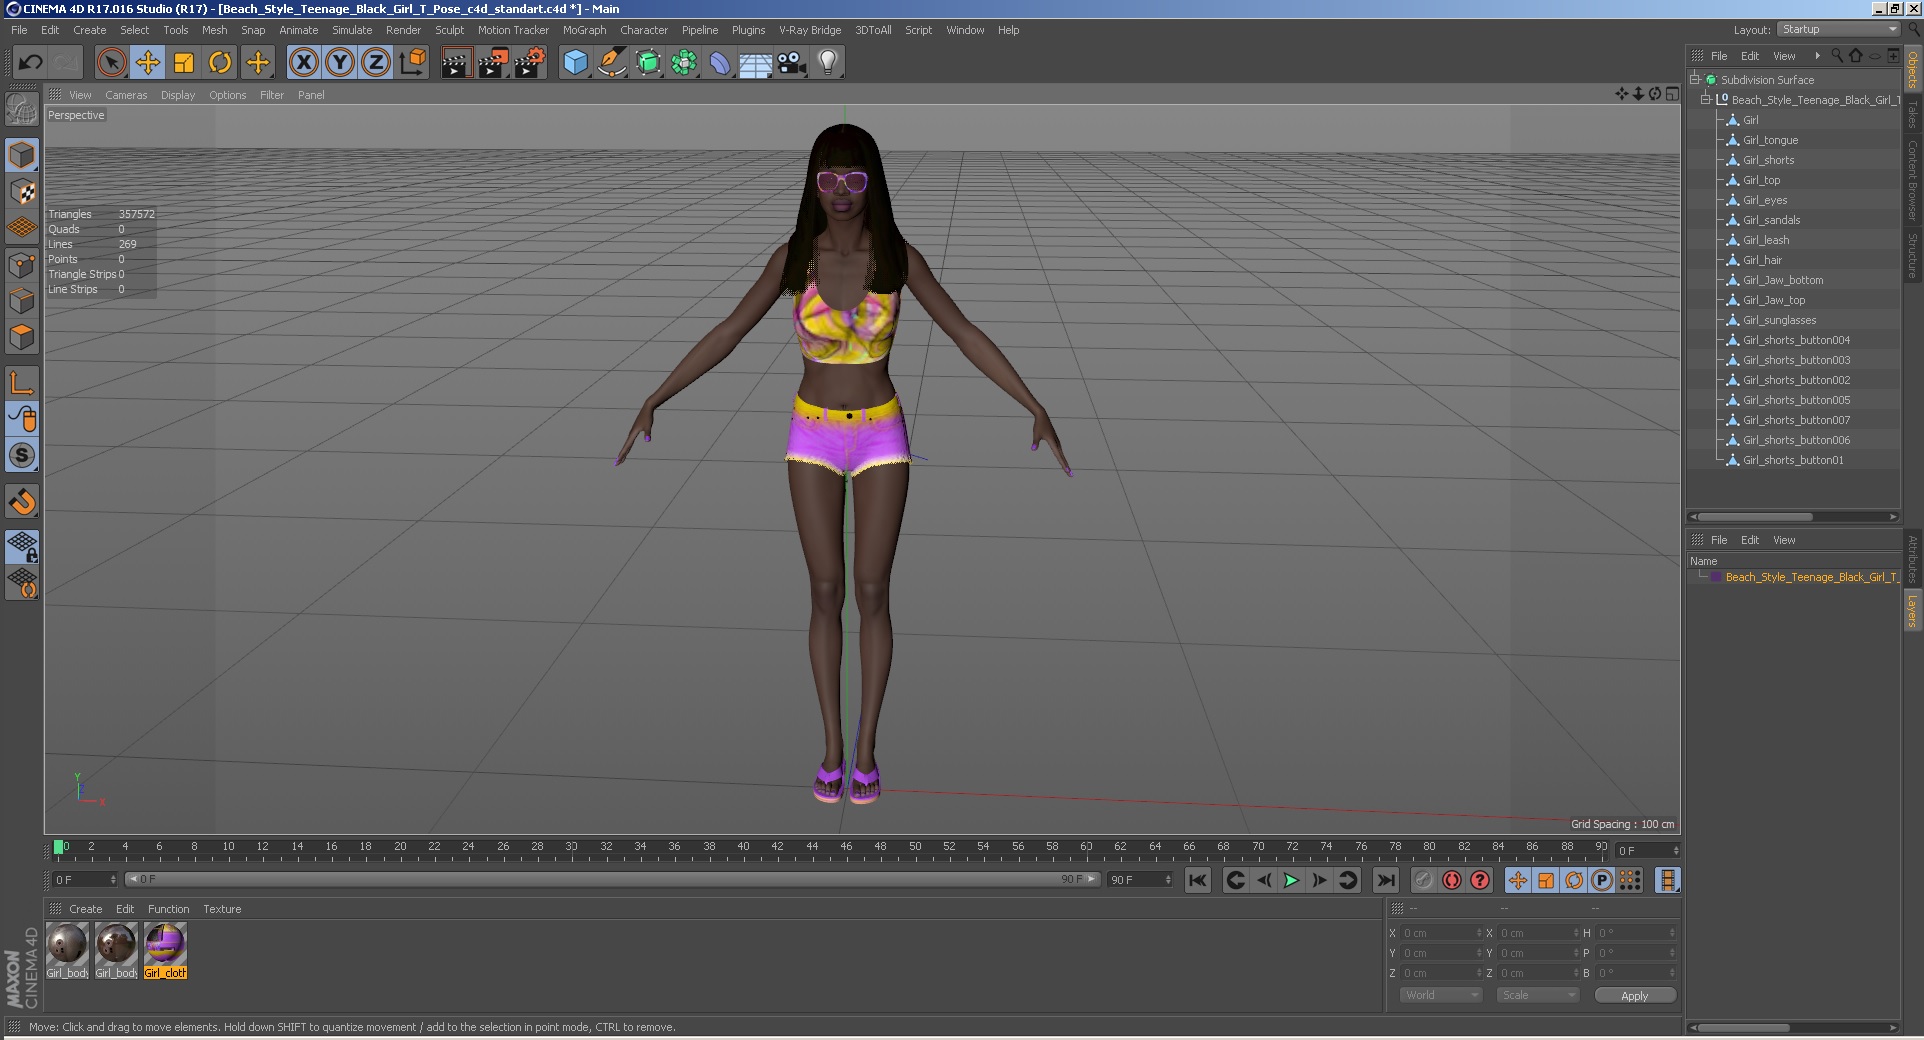Open the Scale mode dropdown

pyautogui.click(x=1537, y=995)
